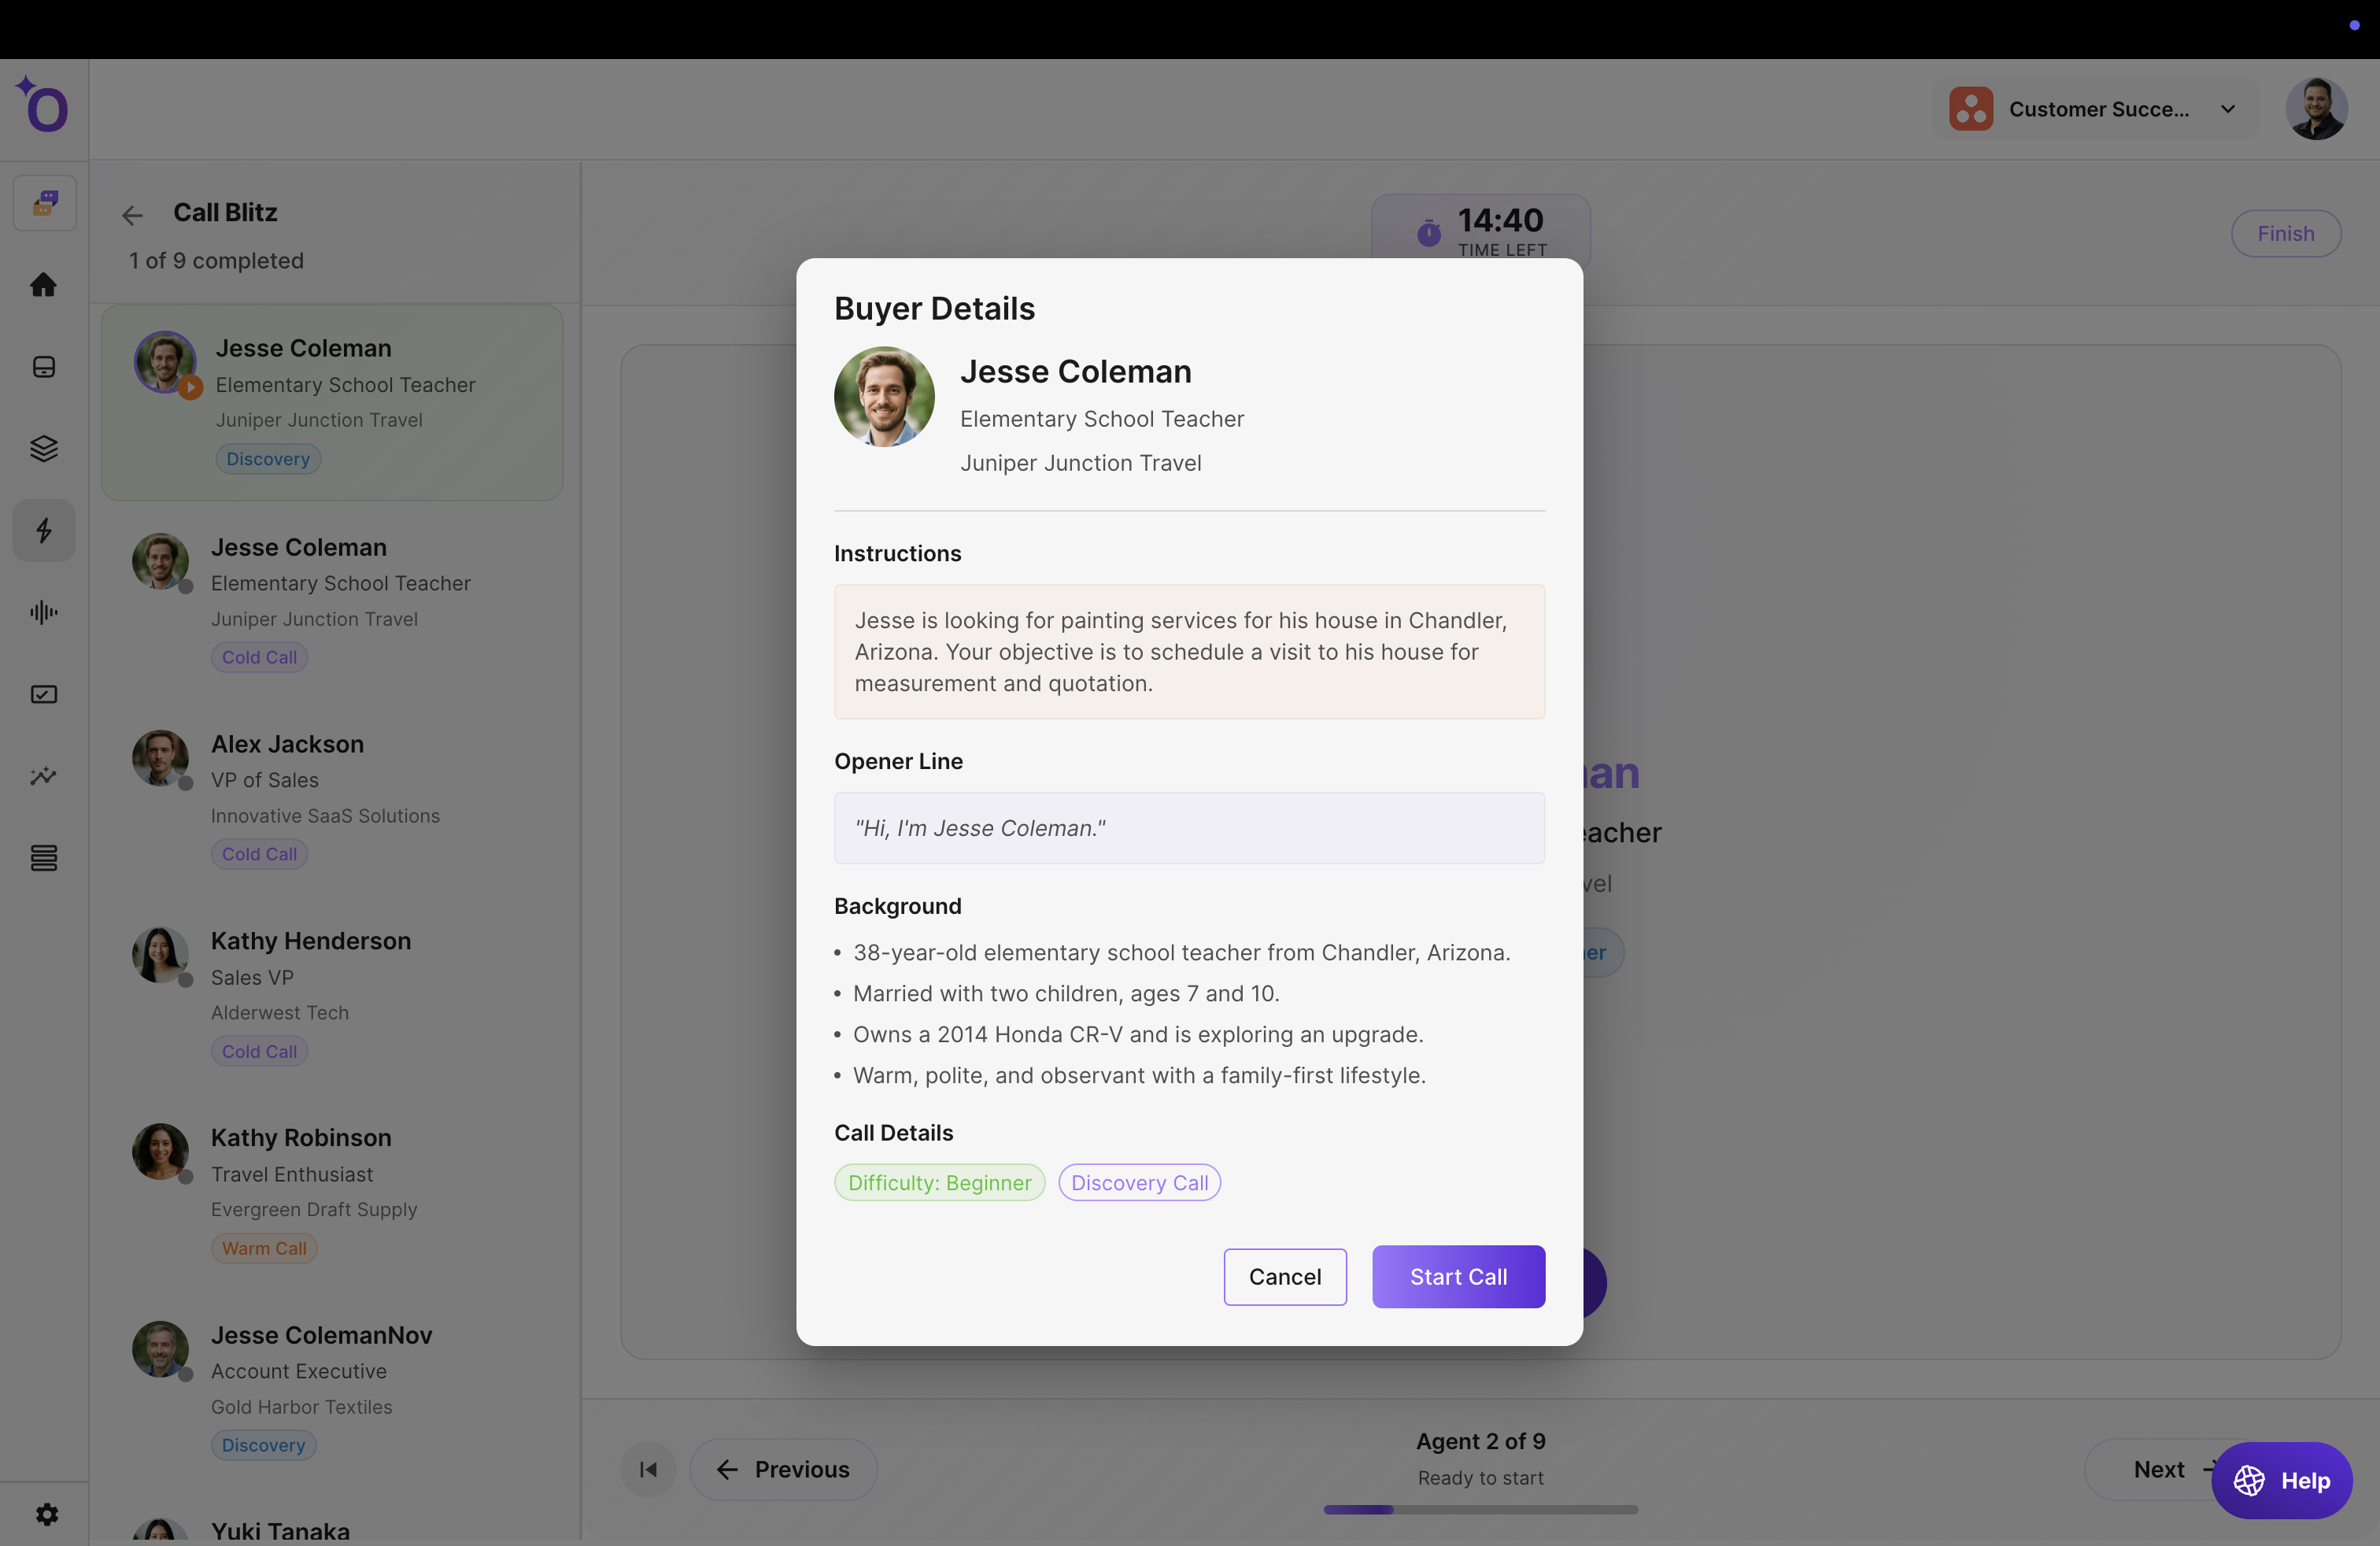2380x1546 pixels.
Task: Click the agent progress bar
Action: pos(1480,1509)
